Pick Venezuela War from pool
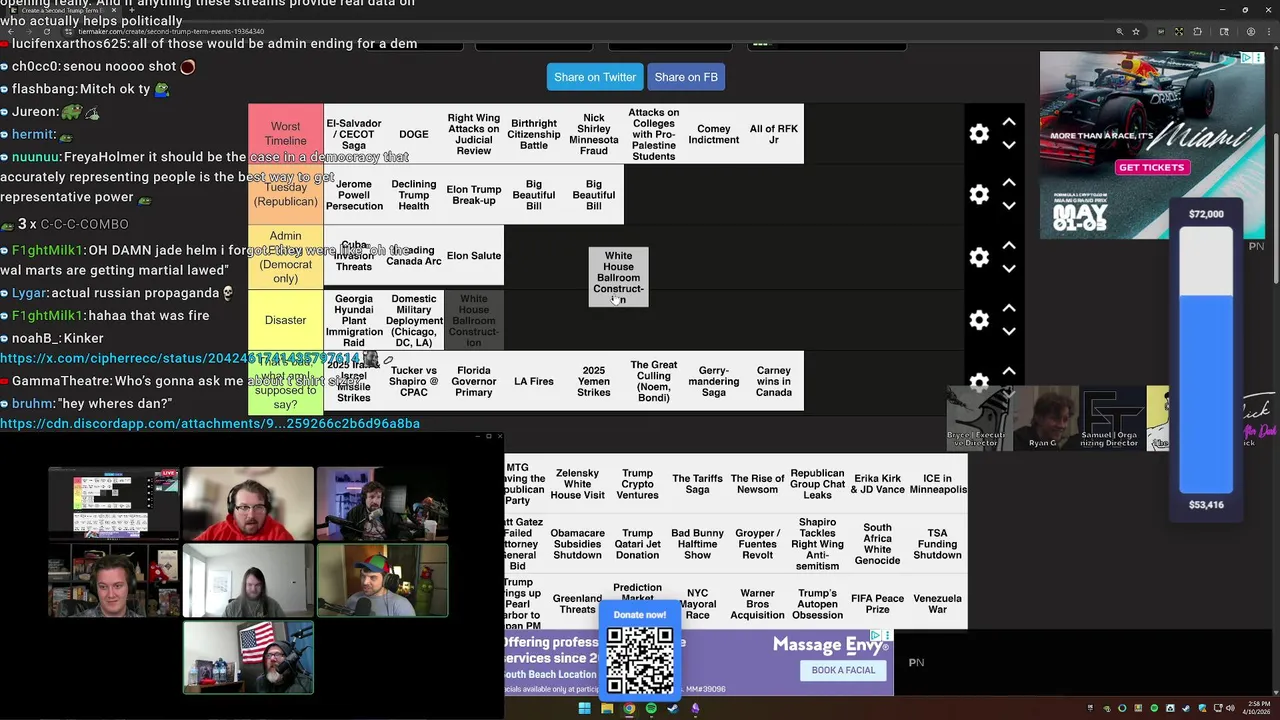This screenshot has height=720, width=1280. tap(937, 604)
